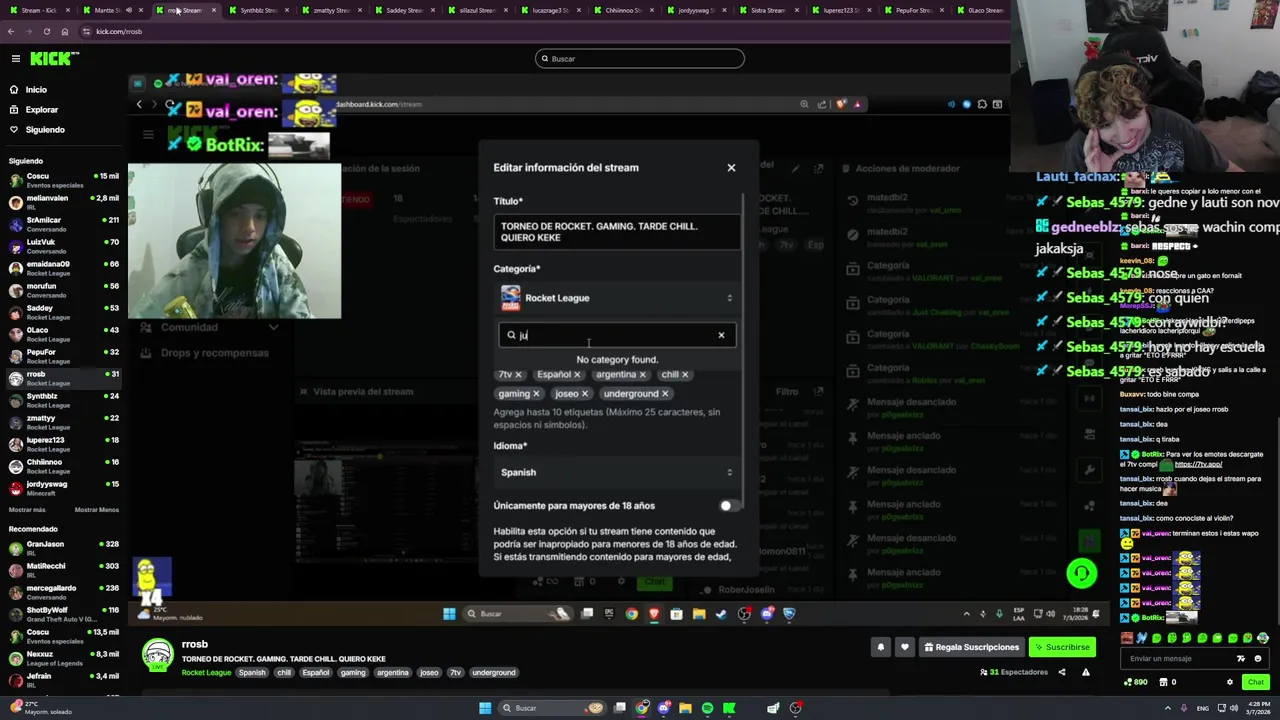Image resolution: width=1280 pixels, height=720 pixels.
Task: Remove the Español tag
Action: pyautogui.click(x=577, y=375)
